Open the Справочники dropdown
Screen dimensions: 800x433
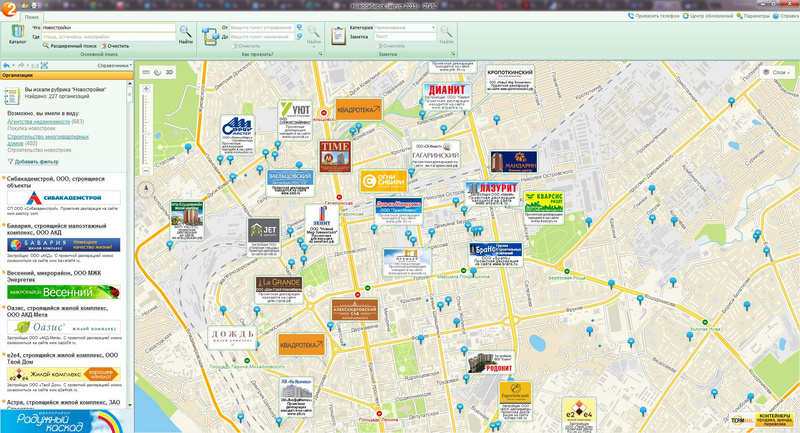click(x=114, y=66)
